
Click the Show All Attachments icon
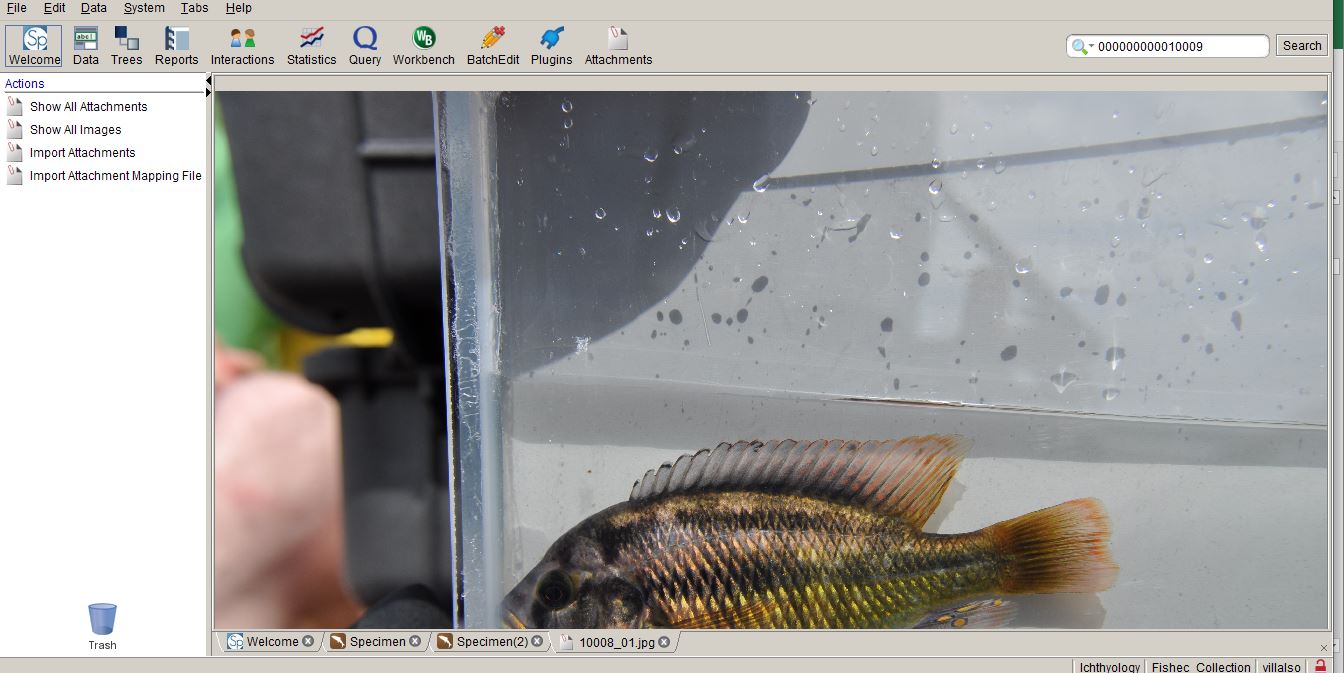15,106
